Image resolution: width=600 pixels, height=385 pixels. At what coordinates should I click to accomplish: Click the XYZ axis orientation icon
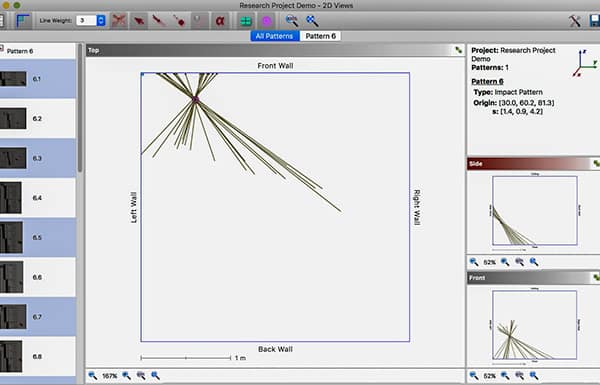click(x=585, y=63)
